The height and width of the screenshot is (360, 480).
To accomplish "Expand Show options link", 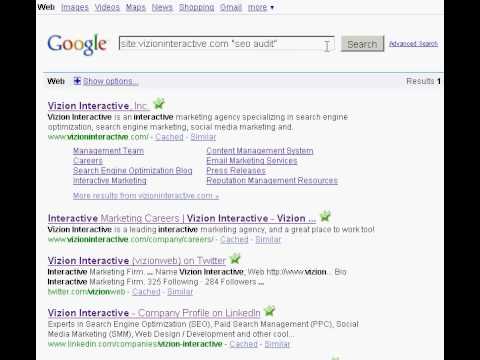I will tap(110, 81).
